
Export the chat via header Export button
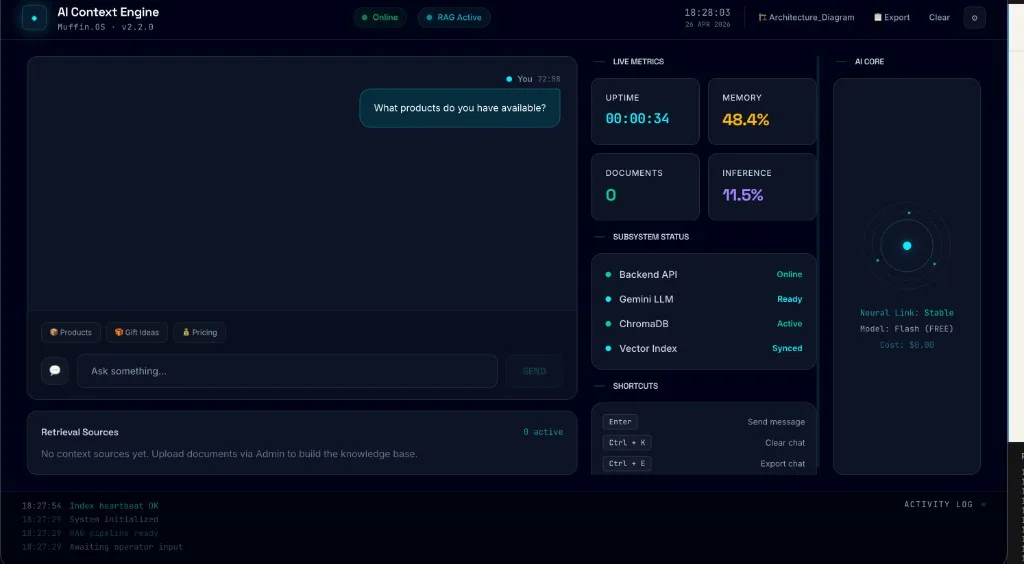(x=891, y=18)
